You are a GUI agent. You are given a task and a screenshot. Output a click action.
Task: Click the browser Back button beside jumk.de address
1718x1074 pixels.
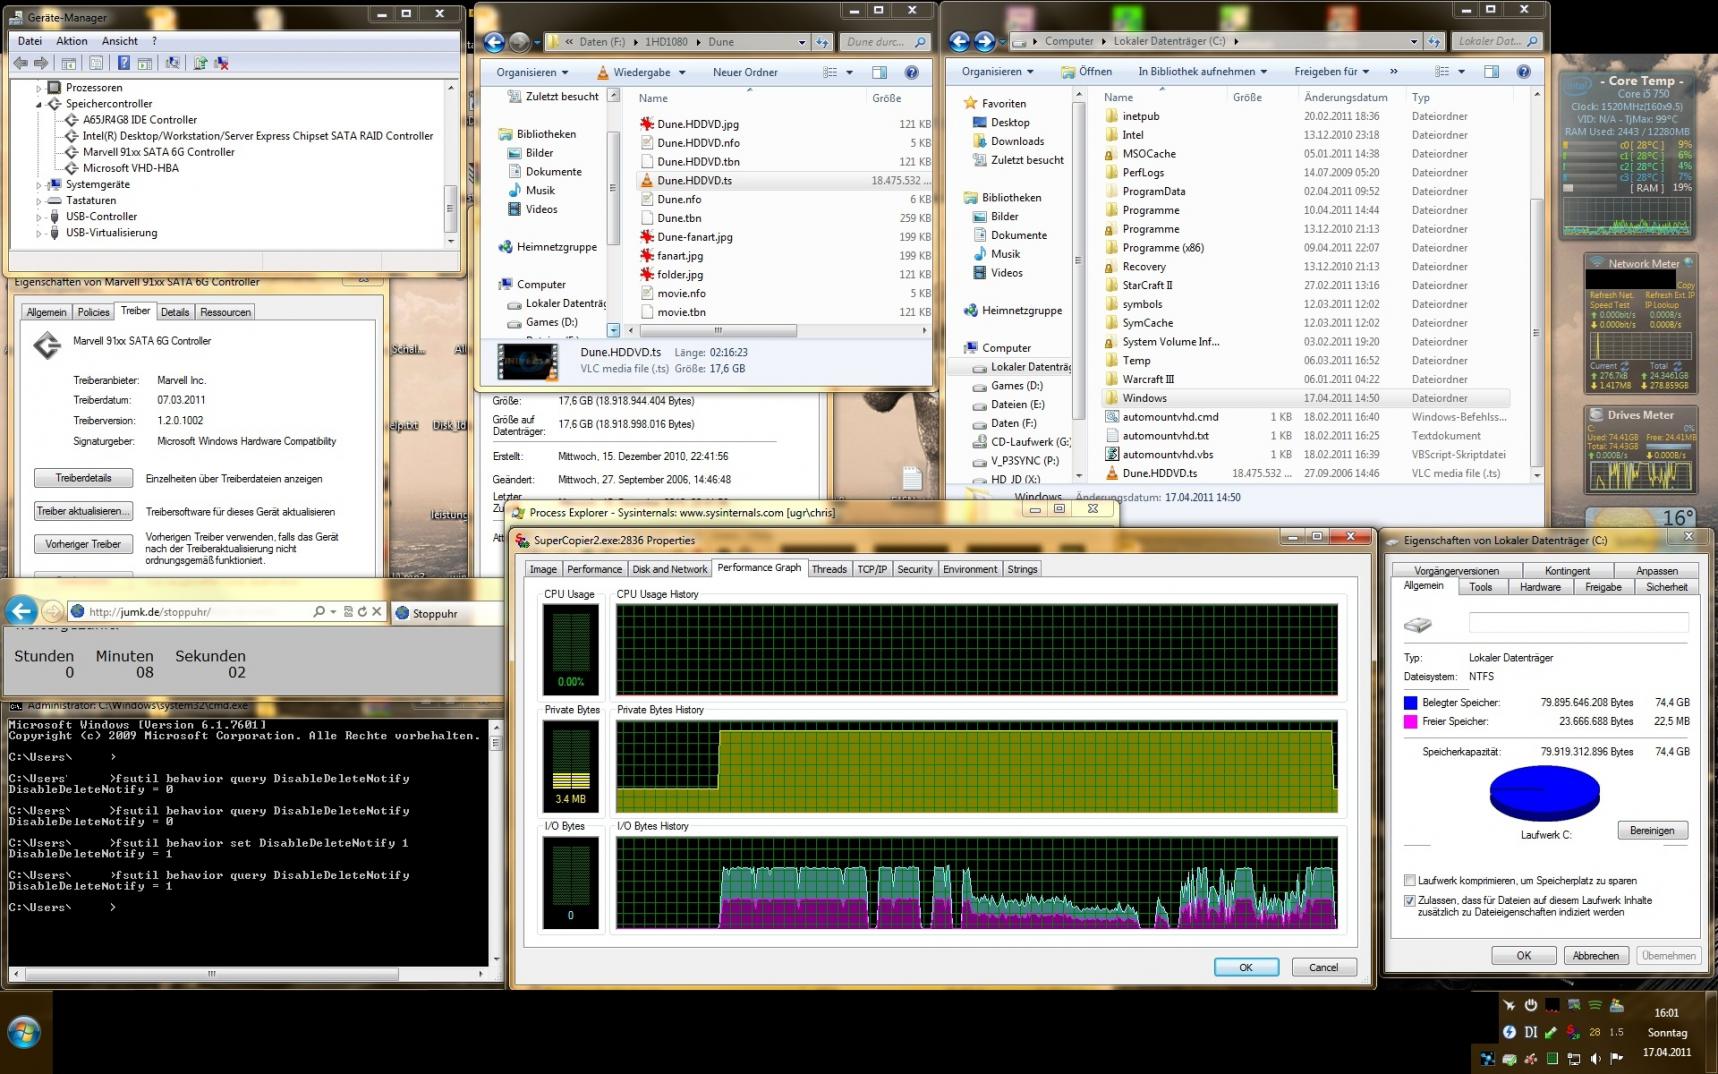pyautogui.click(x=22, y=611)
